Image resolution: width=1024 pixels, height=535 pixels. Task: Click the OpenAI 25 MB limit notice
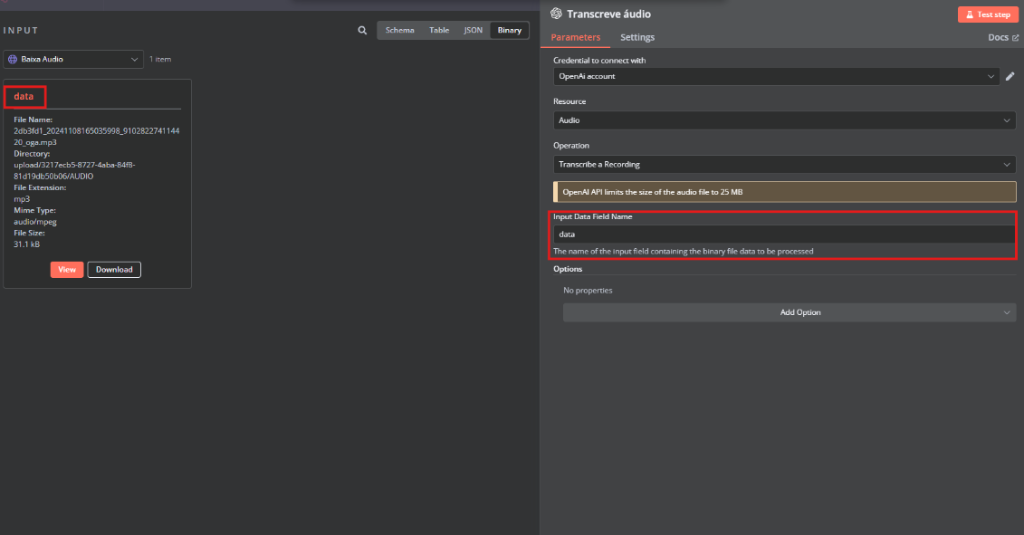(x=784, y=192)
